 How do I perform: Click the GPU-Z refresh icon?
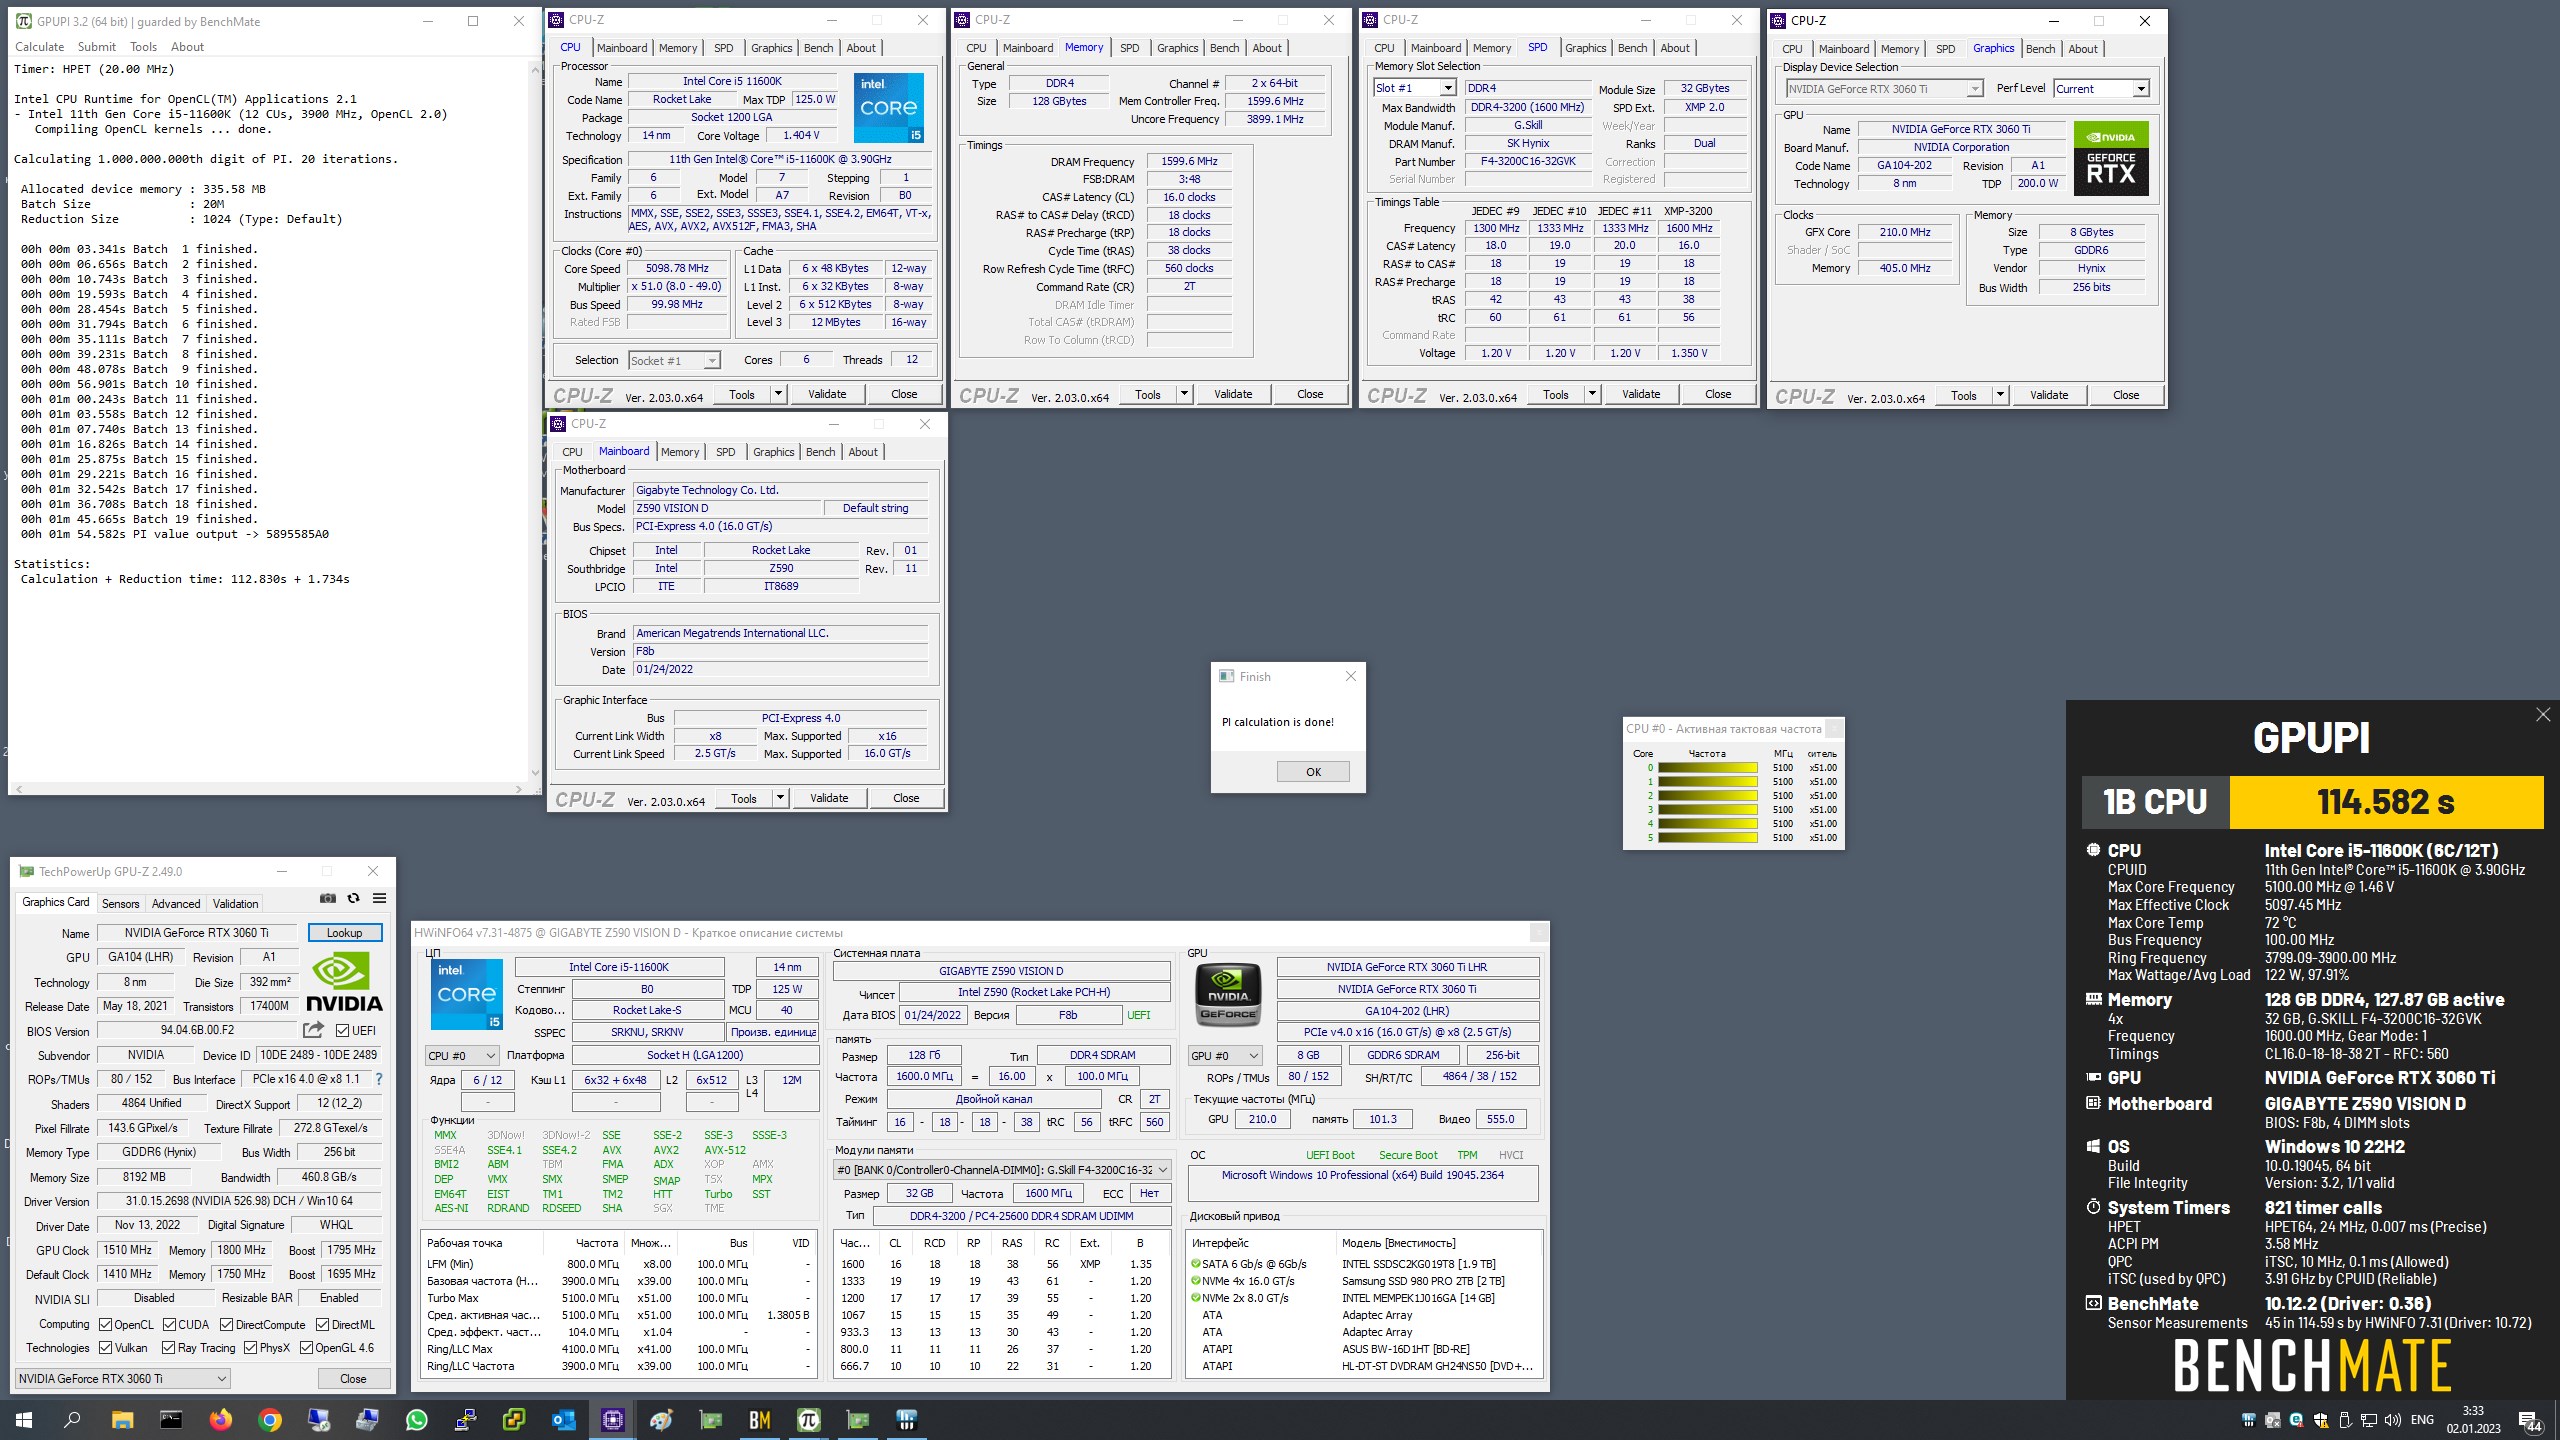(353, 899)
